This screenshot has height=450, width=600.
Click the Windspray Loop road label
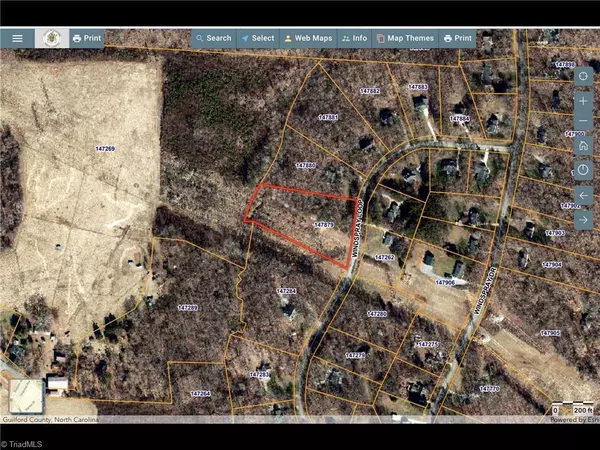357,229
